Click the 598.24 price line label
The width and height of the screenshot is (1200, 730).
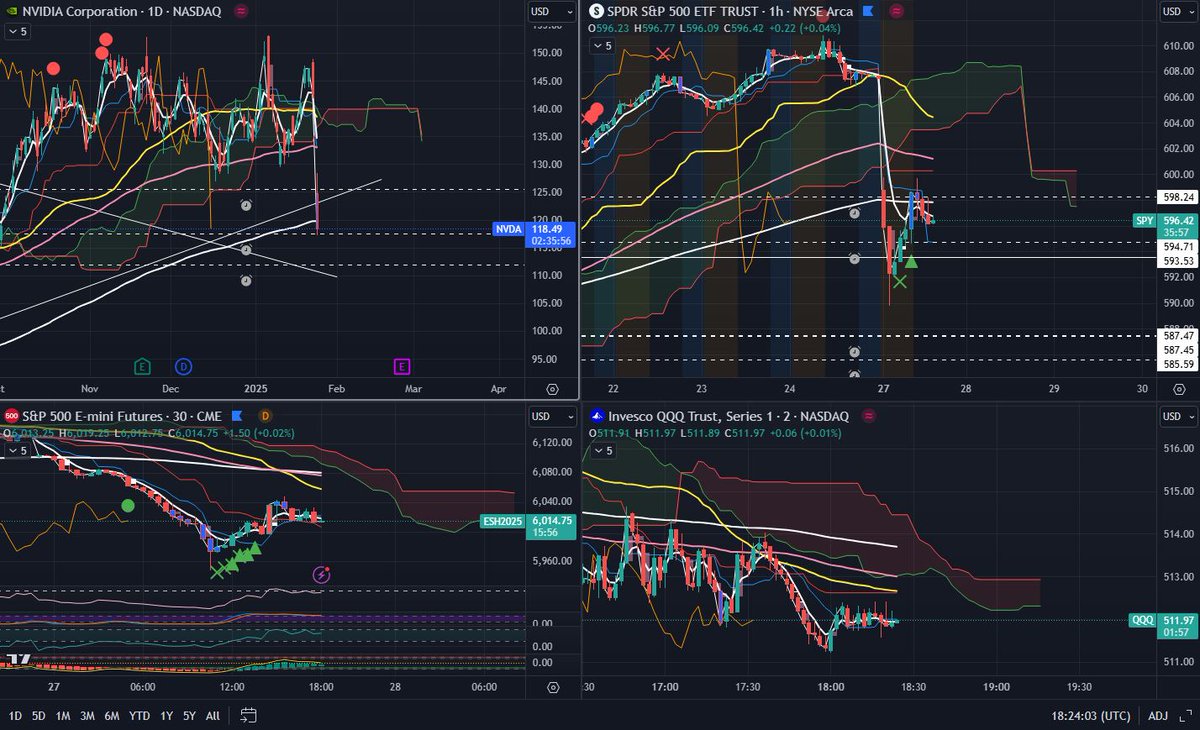click(1177, 198)
